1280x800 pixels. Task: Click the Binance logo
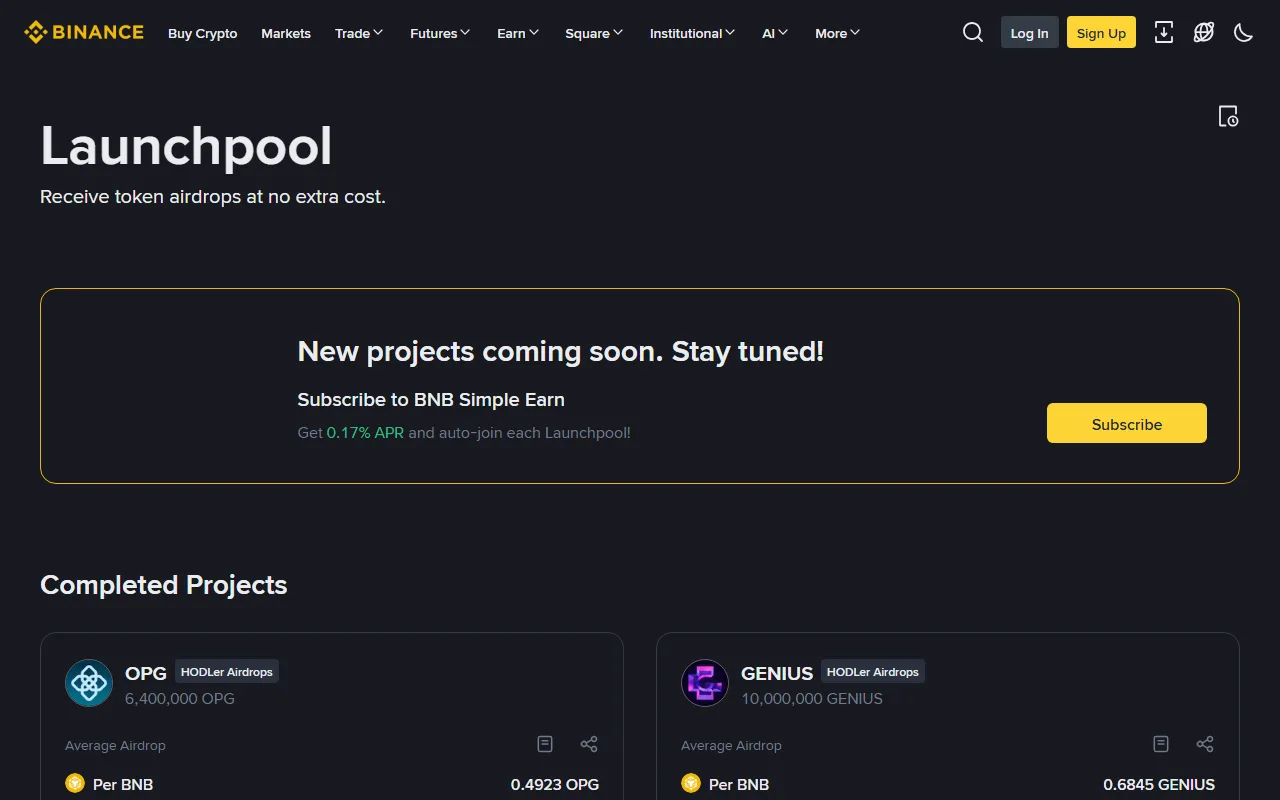[84, 33]
